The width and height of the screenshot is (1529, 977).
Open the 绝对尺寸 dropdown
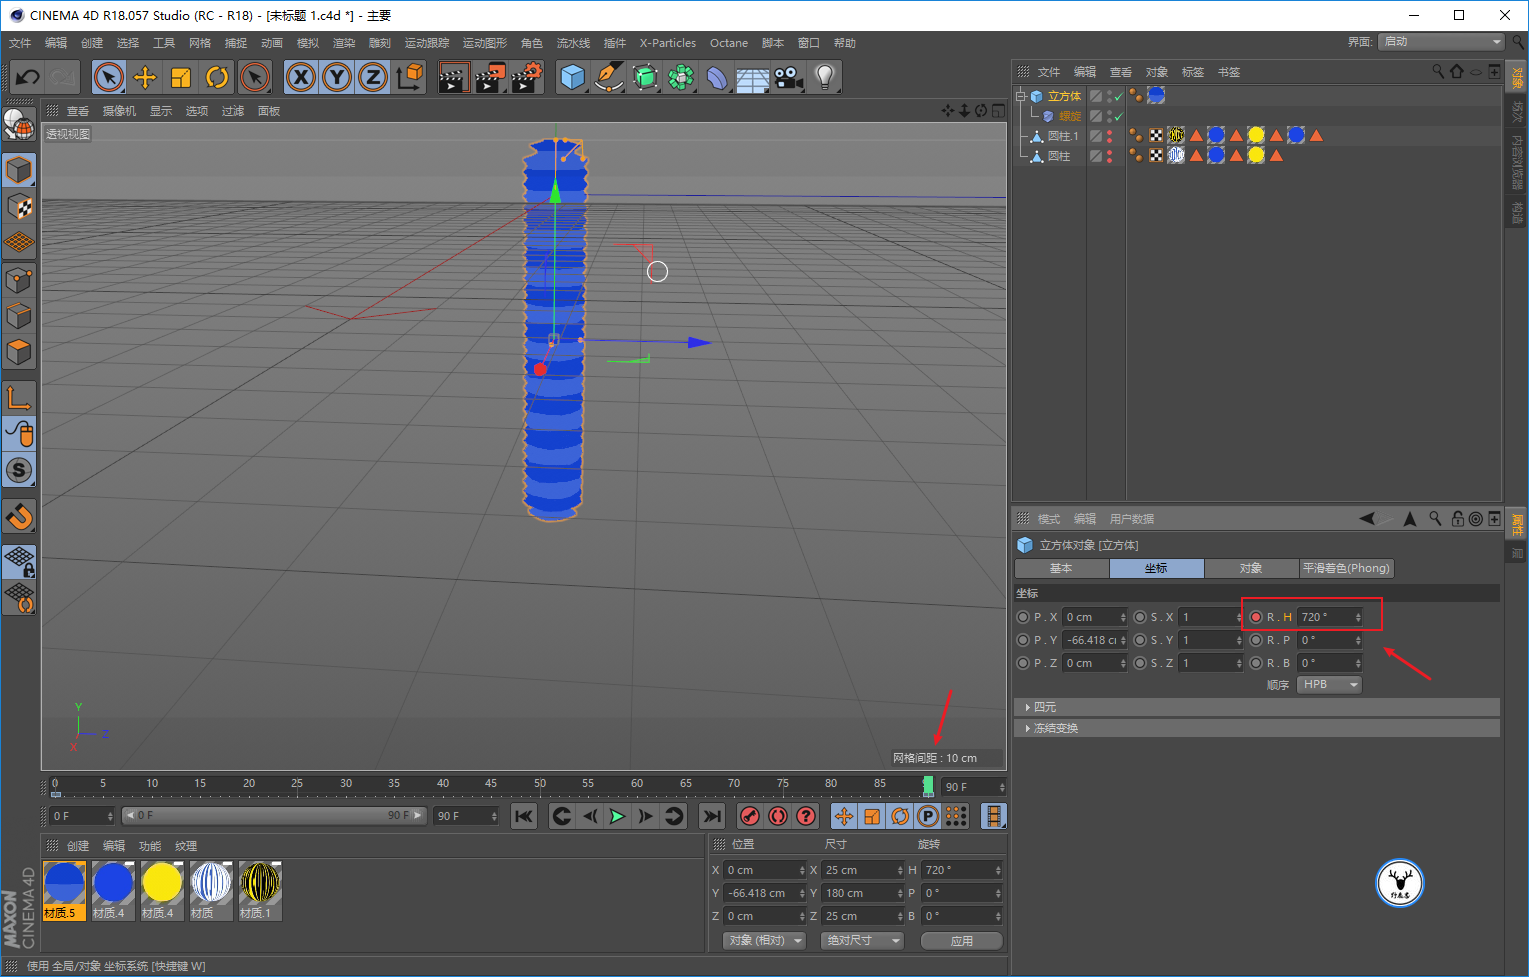click(862, 941)
